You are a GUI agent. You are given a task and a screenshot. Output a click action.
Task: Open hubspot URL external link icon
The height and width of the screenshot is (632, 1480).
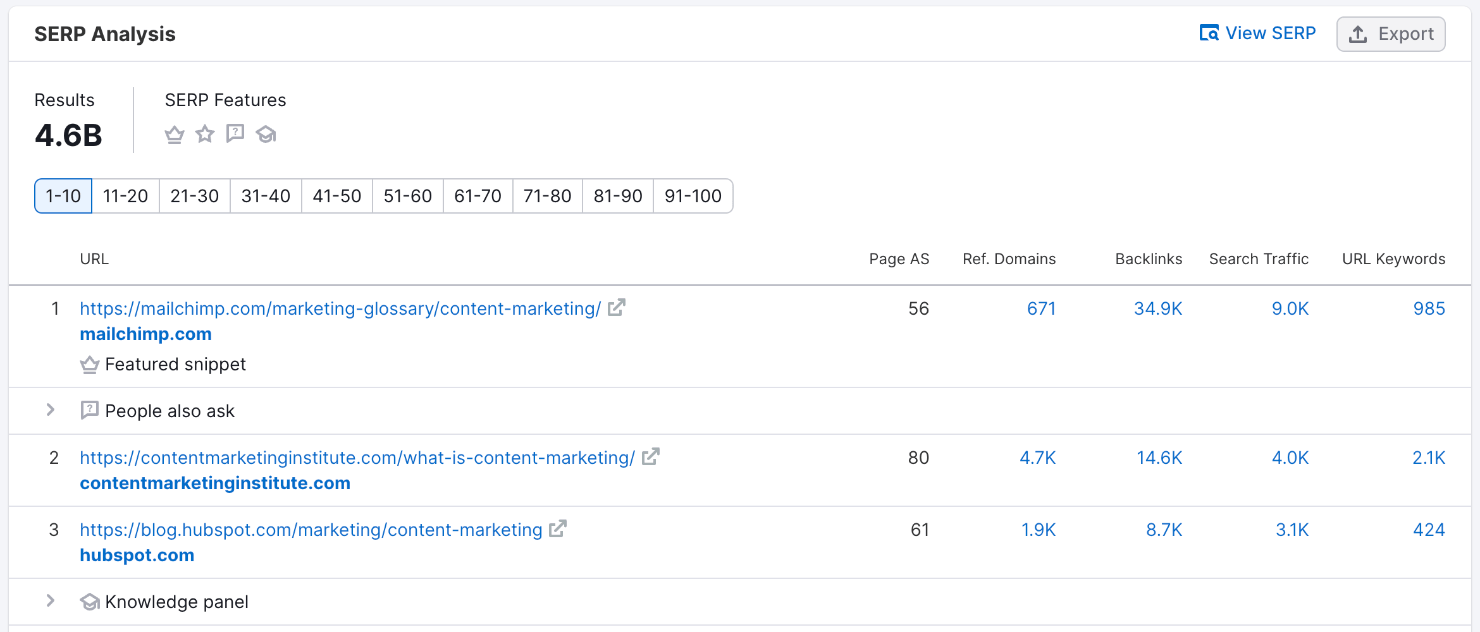[558, 529]
